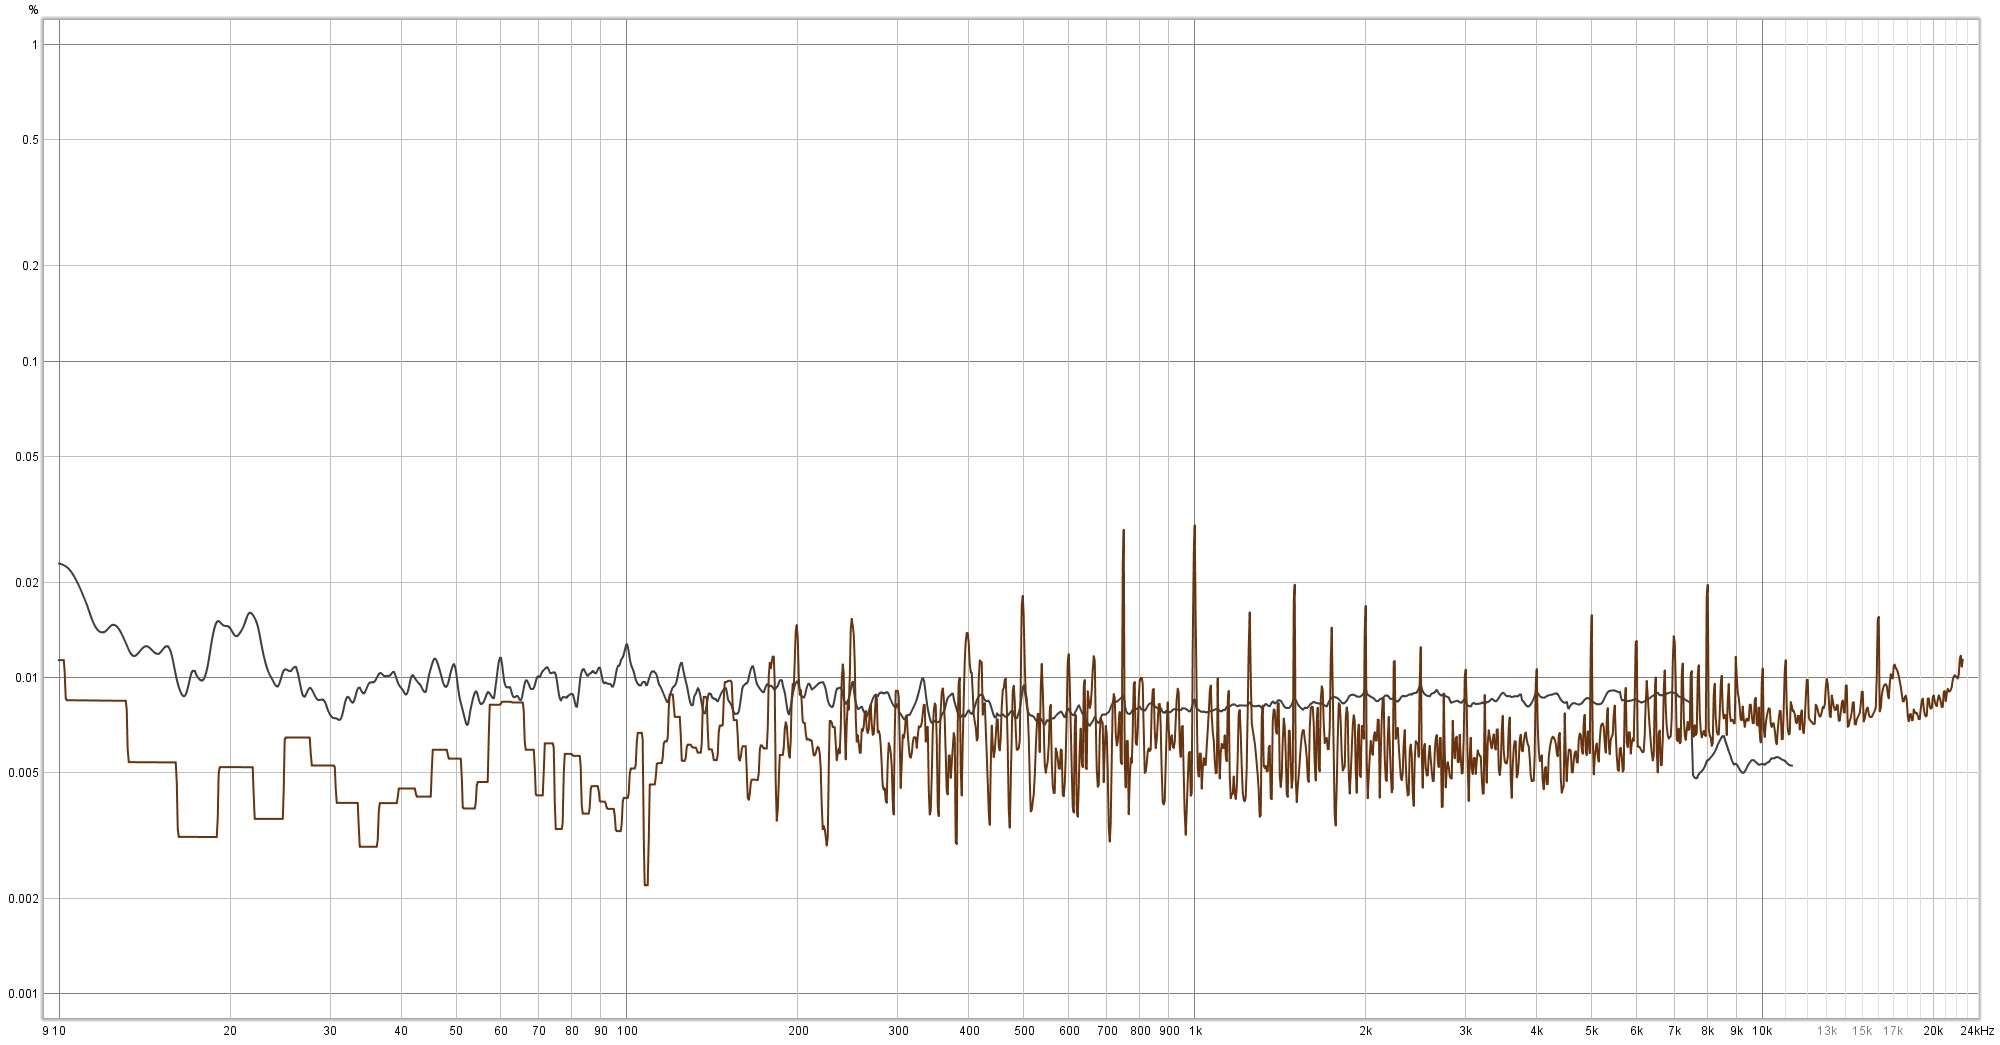Pick the 400 Hz frequency axis label
The width and height of the screenshot is (2000, 1045).
[x=969, y=1031]
